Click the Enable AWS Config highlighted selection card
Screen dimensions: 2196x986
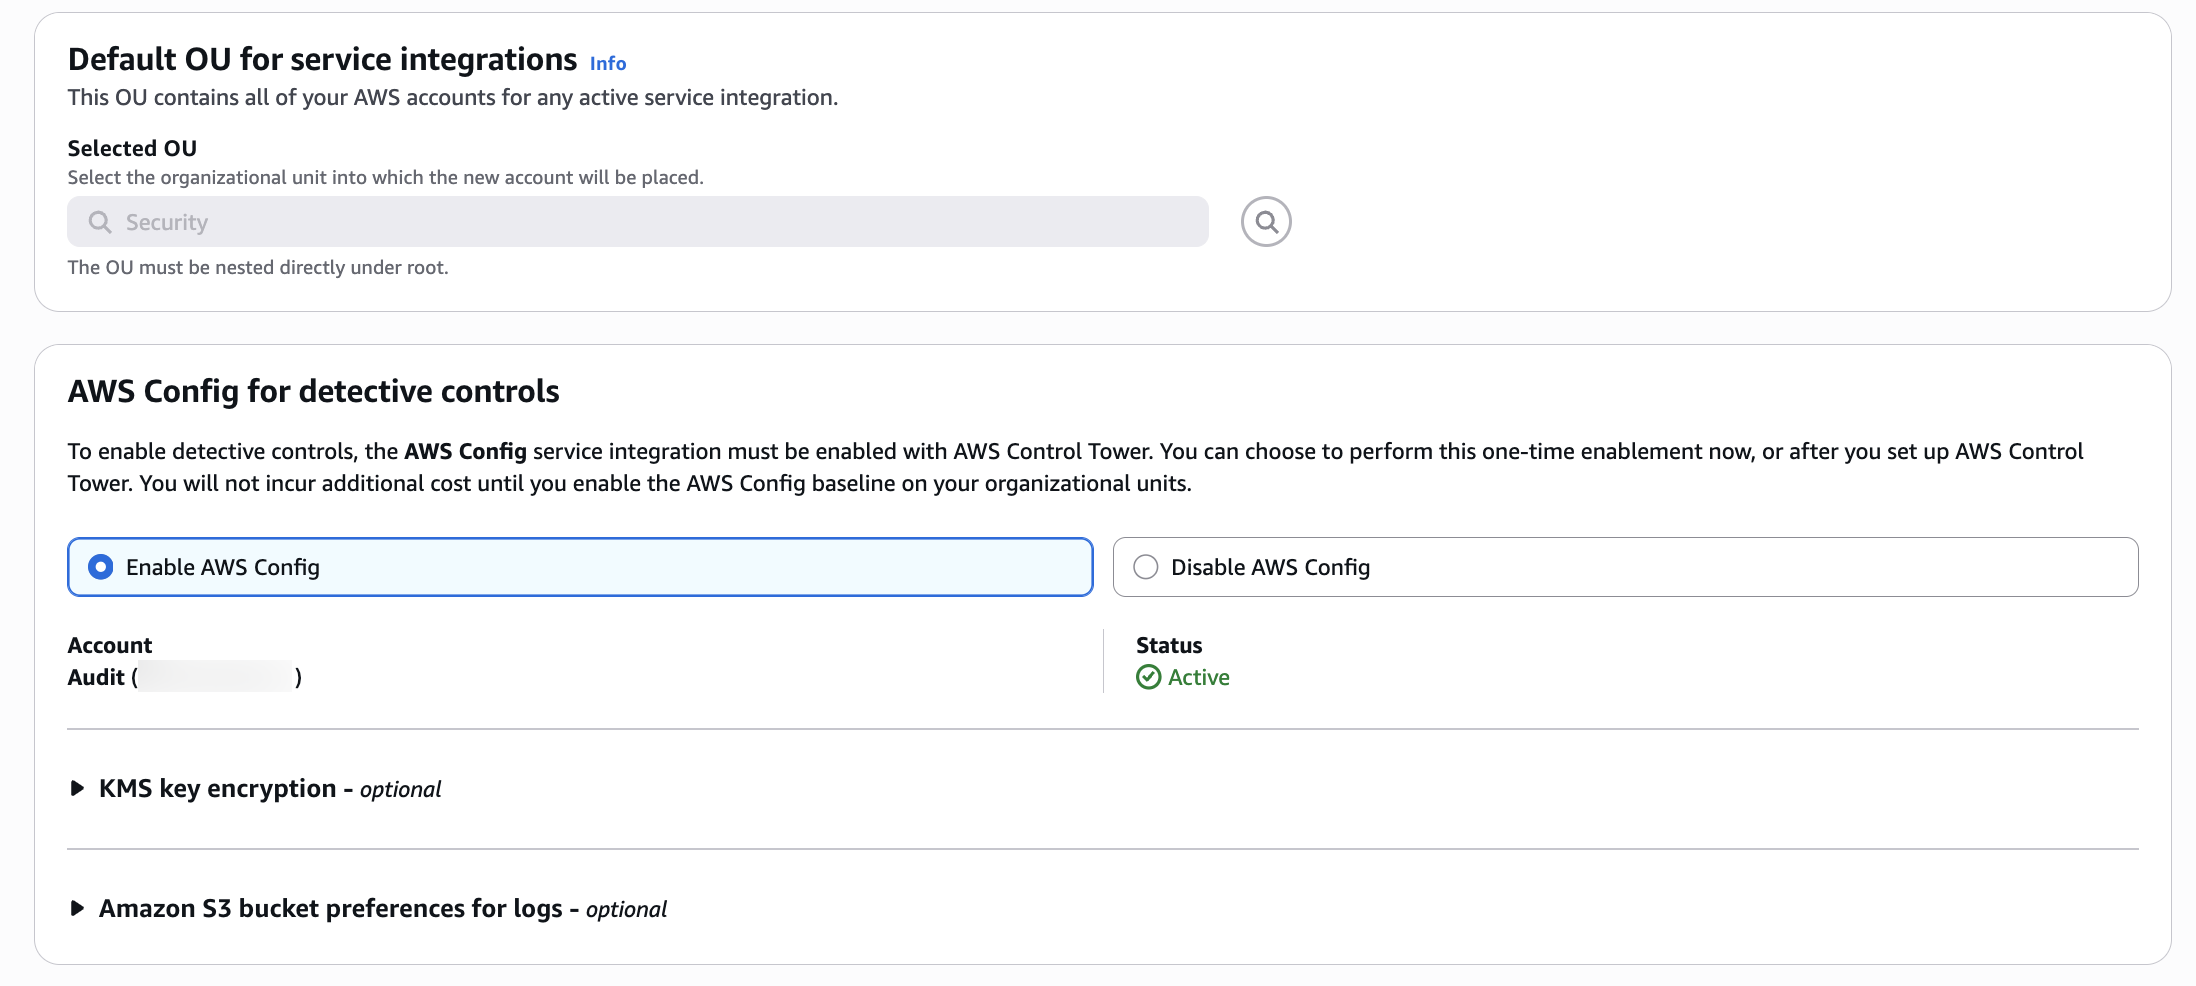click(x=578, y=566)
